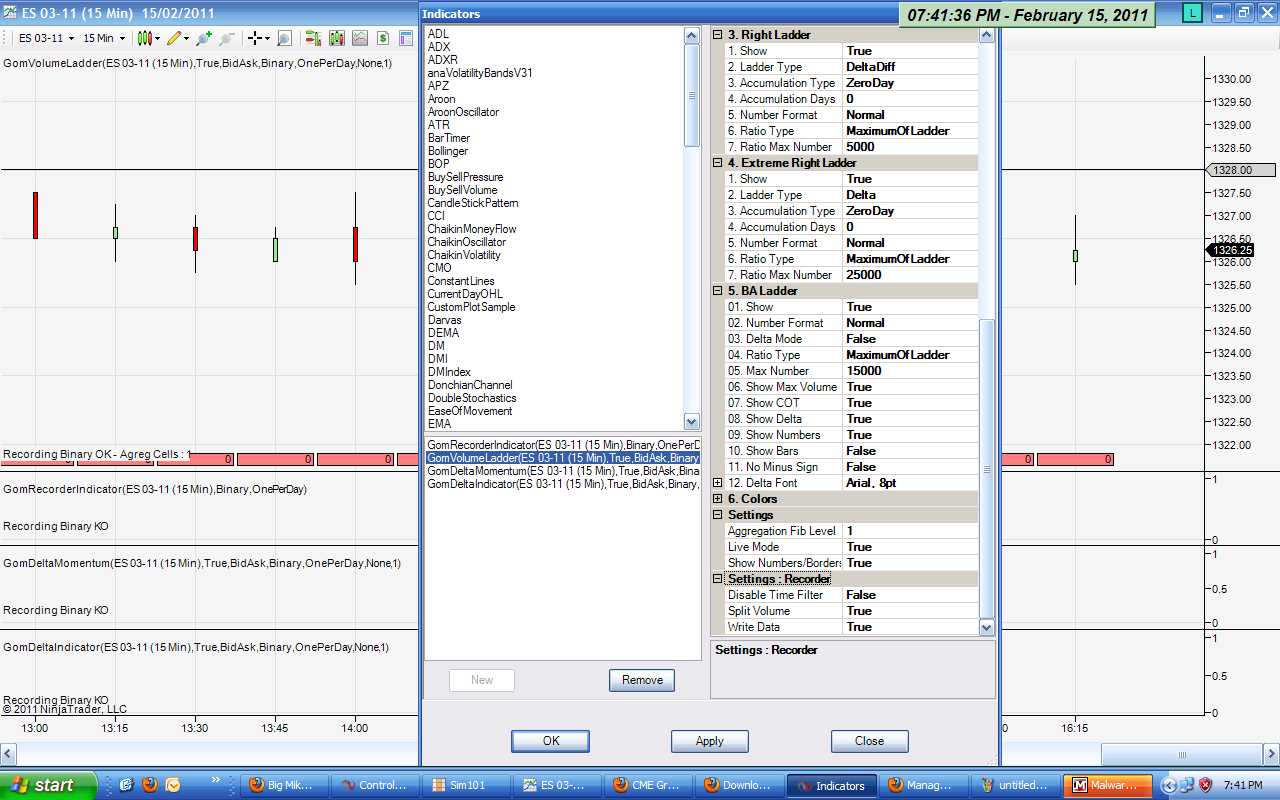The width and height of the screenshot is (1280, 800).
Task: Switch to the untitled taskbar window
Action: [1017, 785]
